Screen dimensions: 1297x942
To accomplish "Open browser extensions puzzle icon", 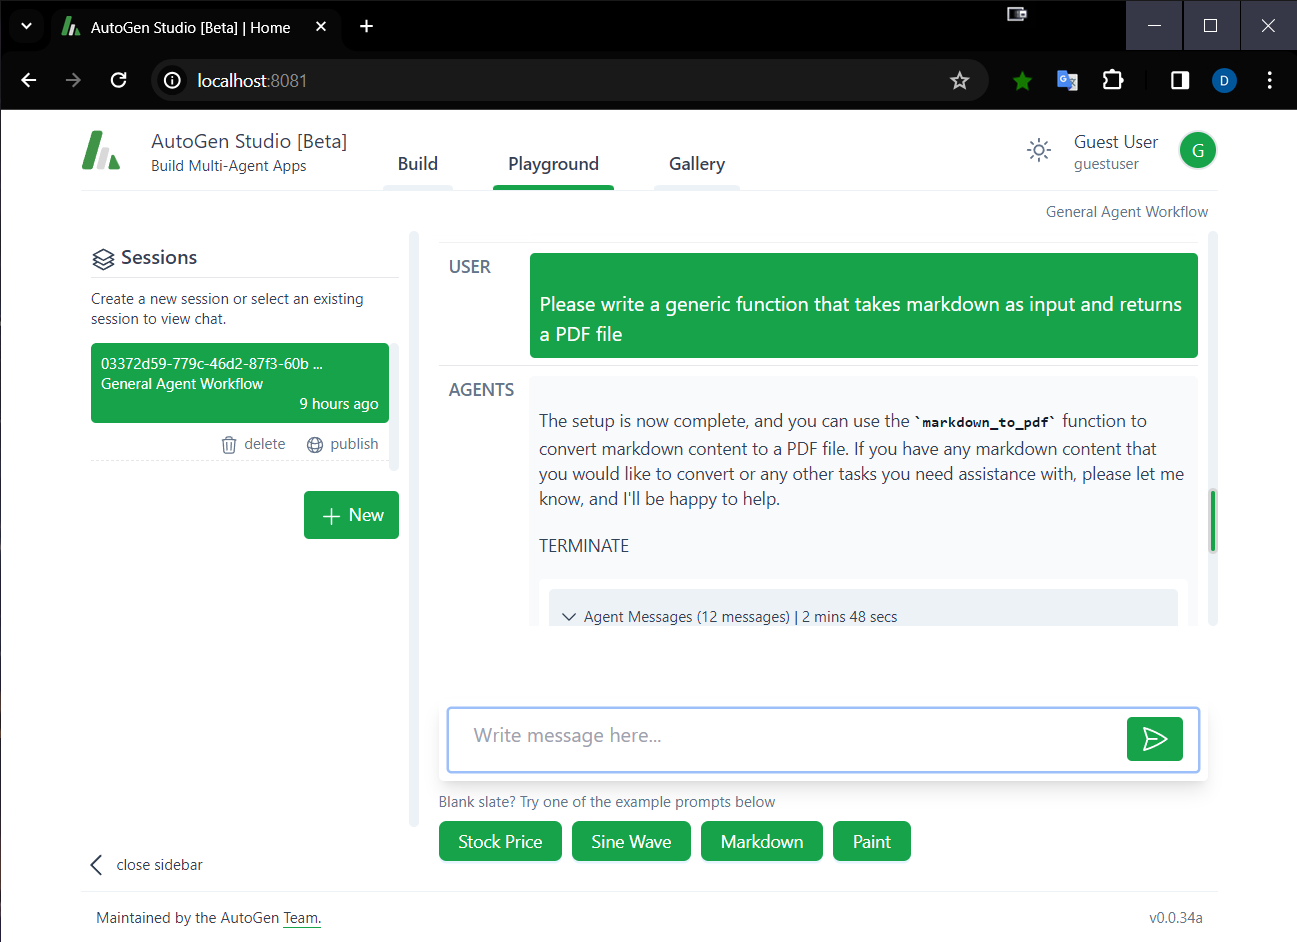I will click(1113, 80).
